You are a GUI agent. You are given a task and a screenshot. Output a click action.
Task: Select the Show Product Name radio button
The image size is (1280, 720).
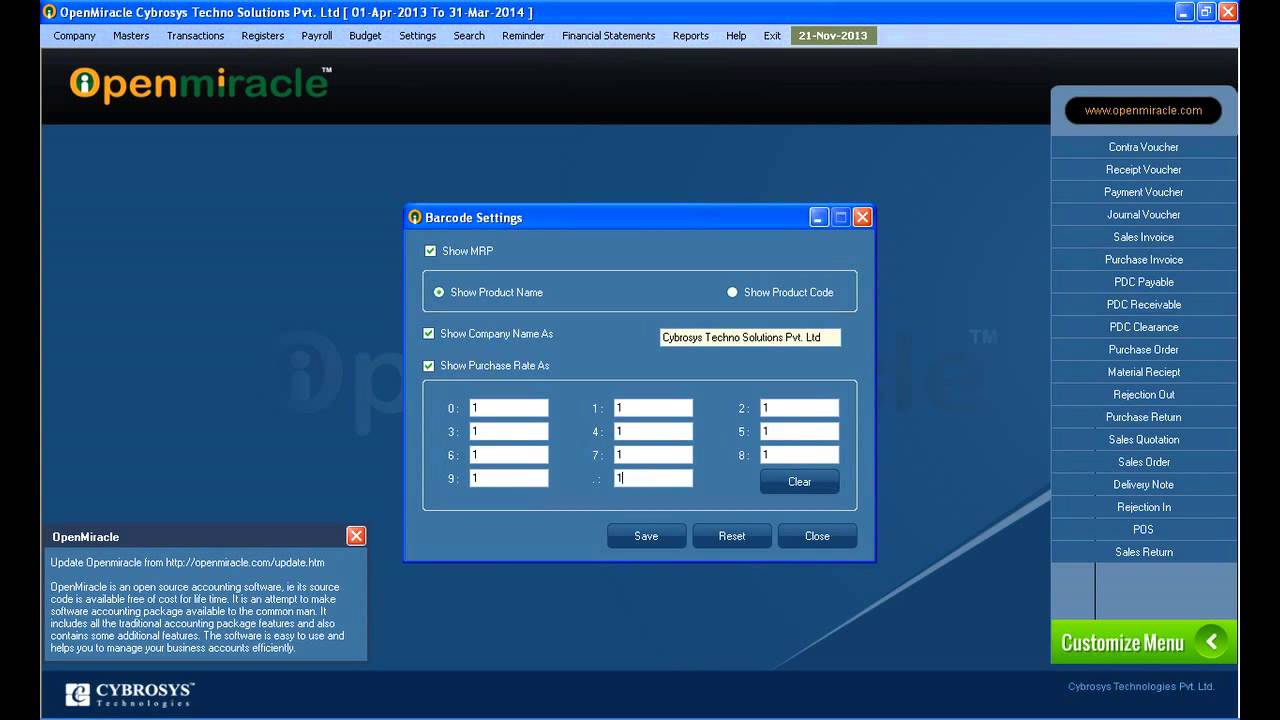point(439,292)
